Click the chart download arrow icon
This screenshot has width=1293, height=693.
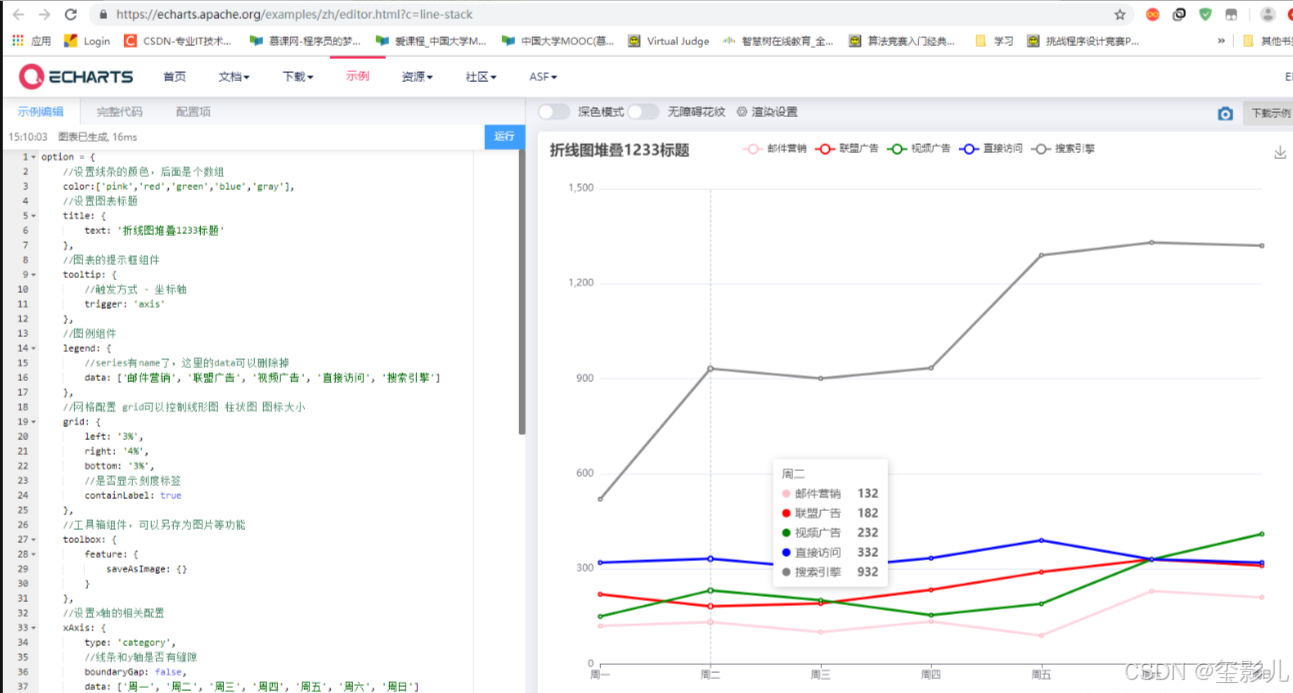[x=1277, y=150]
